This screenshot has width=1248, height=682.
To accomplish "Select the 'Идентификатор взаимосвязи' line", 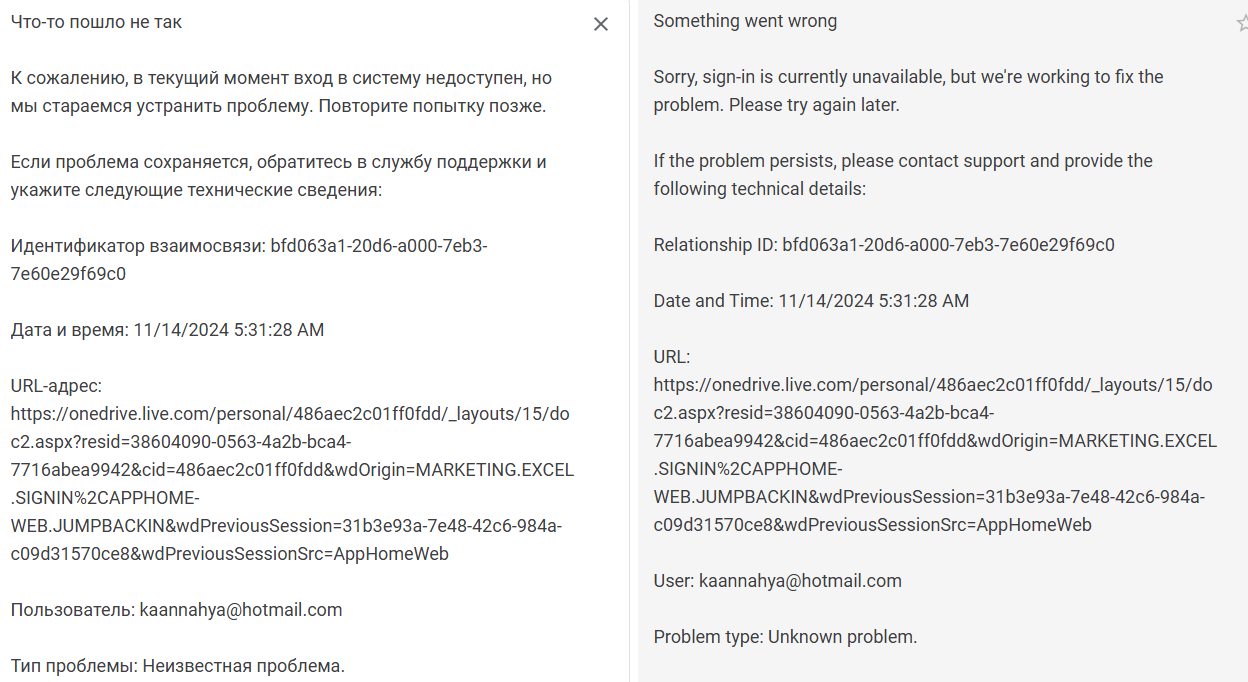I will tap(249, 260).
